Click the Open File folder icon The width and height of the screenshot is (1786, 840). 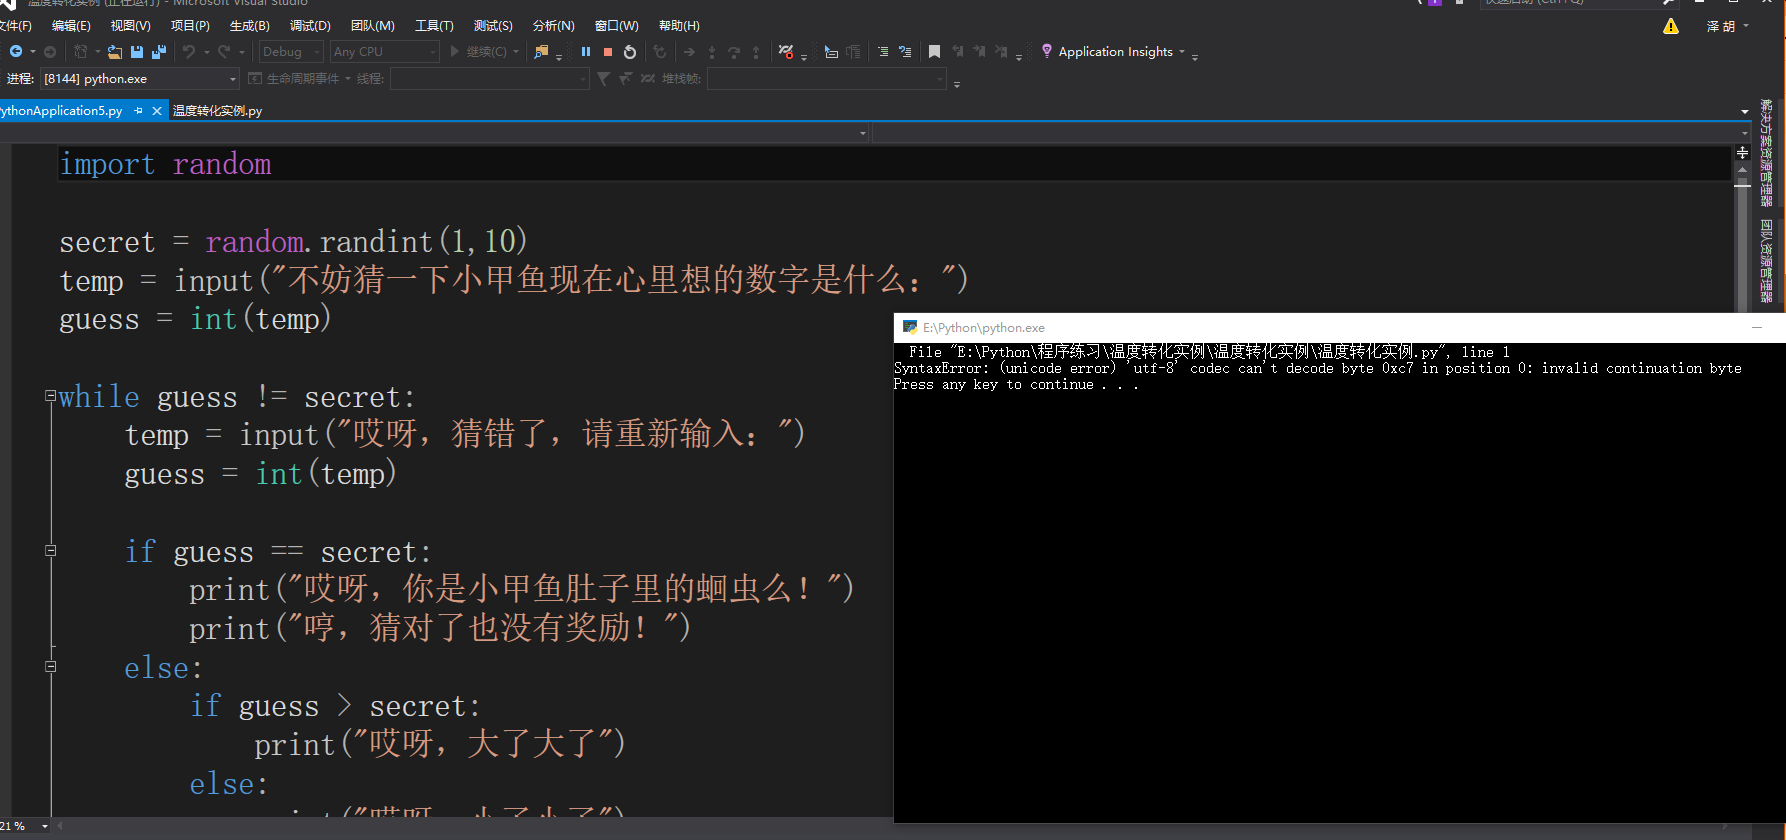115,52
